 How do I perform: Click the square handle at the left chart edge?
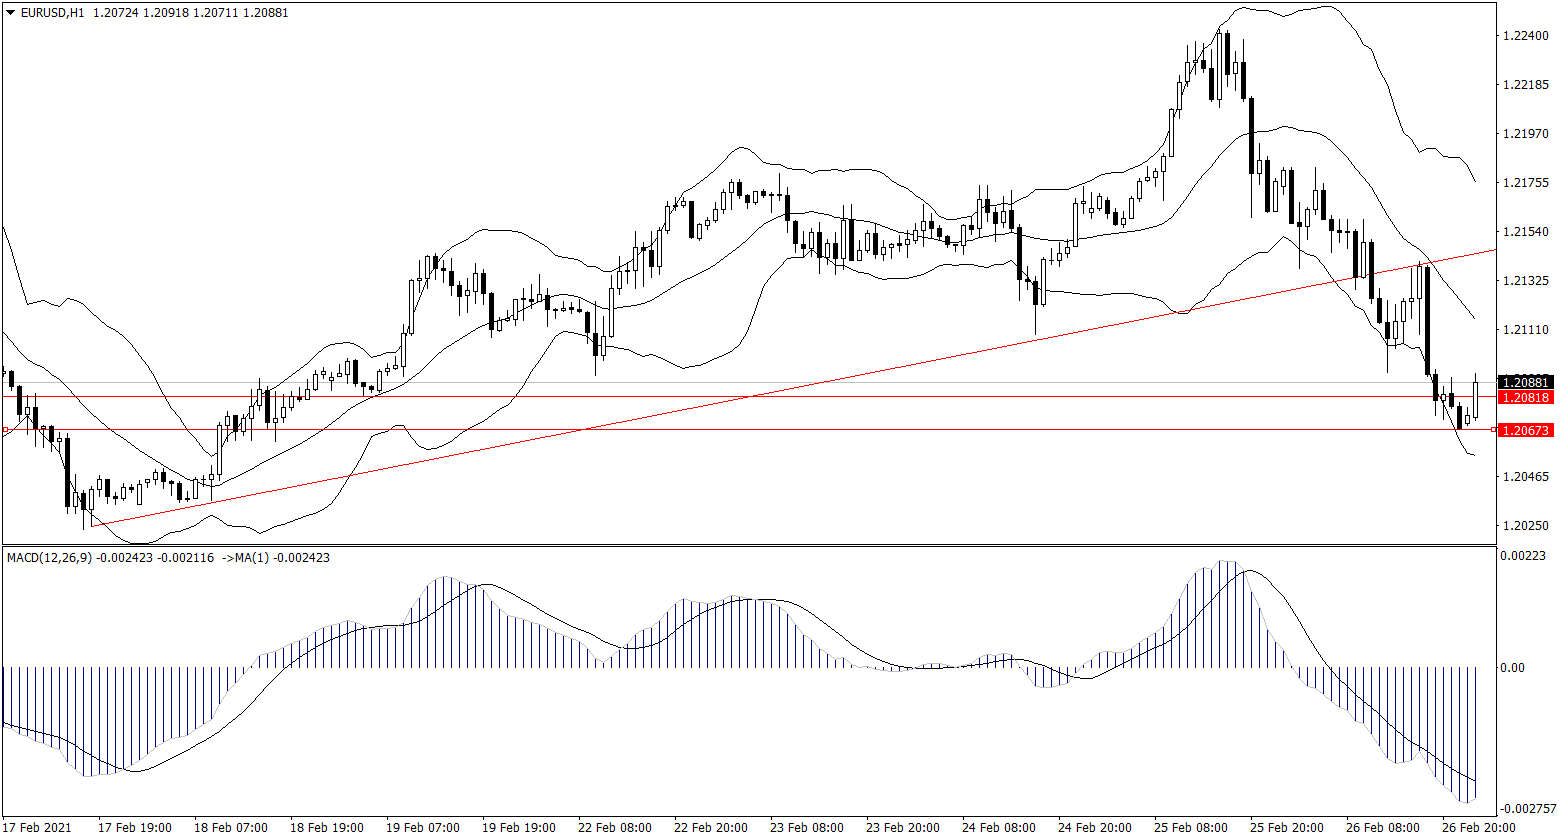click(4, 430)
